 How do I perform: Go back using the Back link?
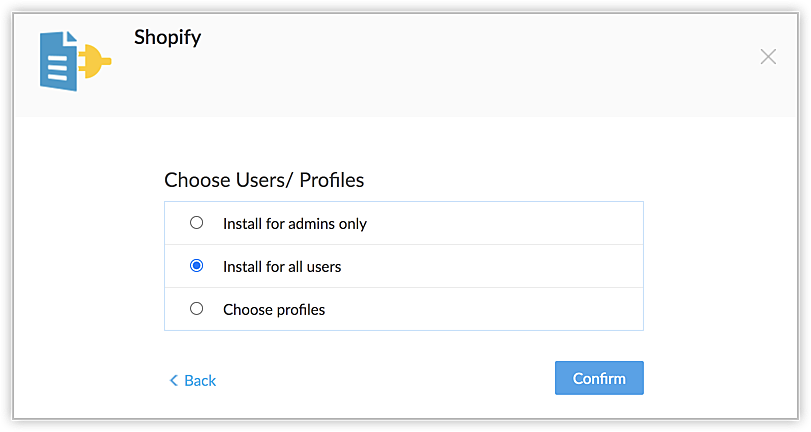[200, 380]
